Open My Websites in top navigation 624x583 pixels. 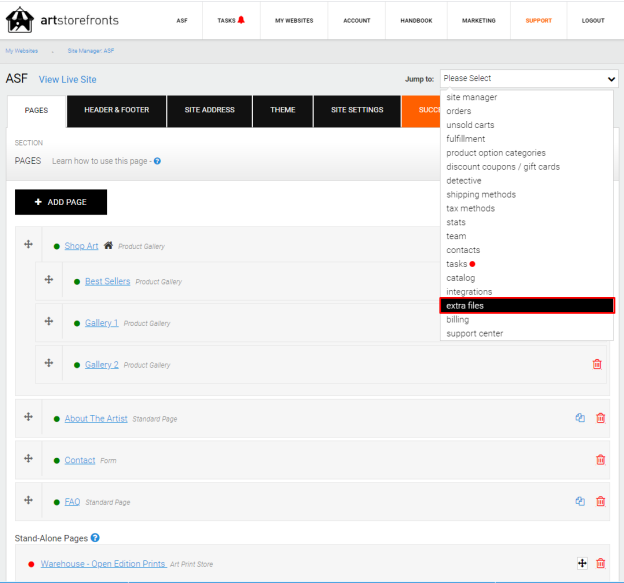294,20
